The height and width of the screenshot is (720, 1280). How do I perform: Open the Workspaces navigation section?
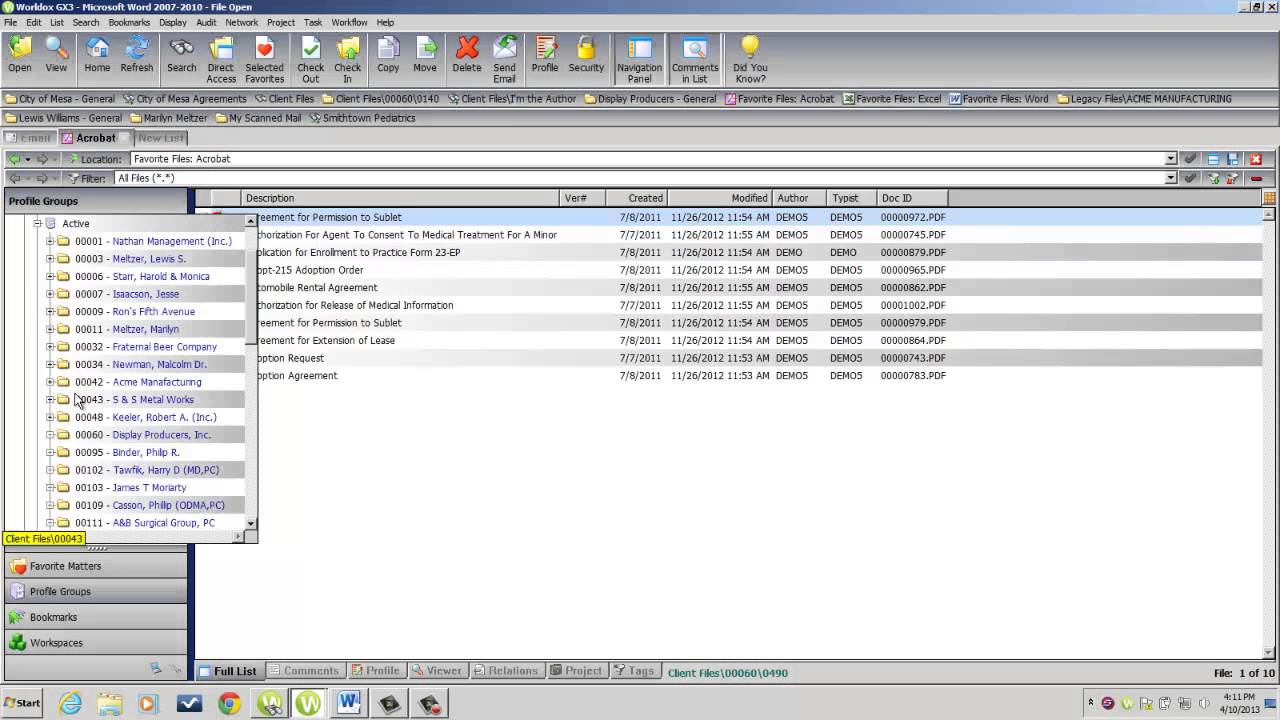(56, 643)
